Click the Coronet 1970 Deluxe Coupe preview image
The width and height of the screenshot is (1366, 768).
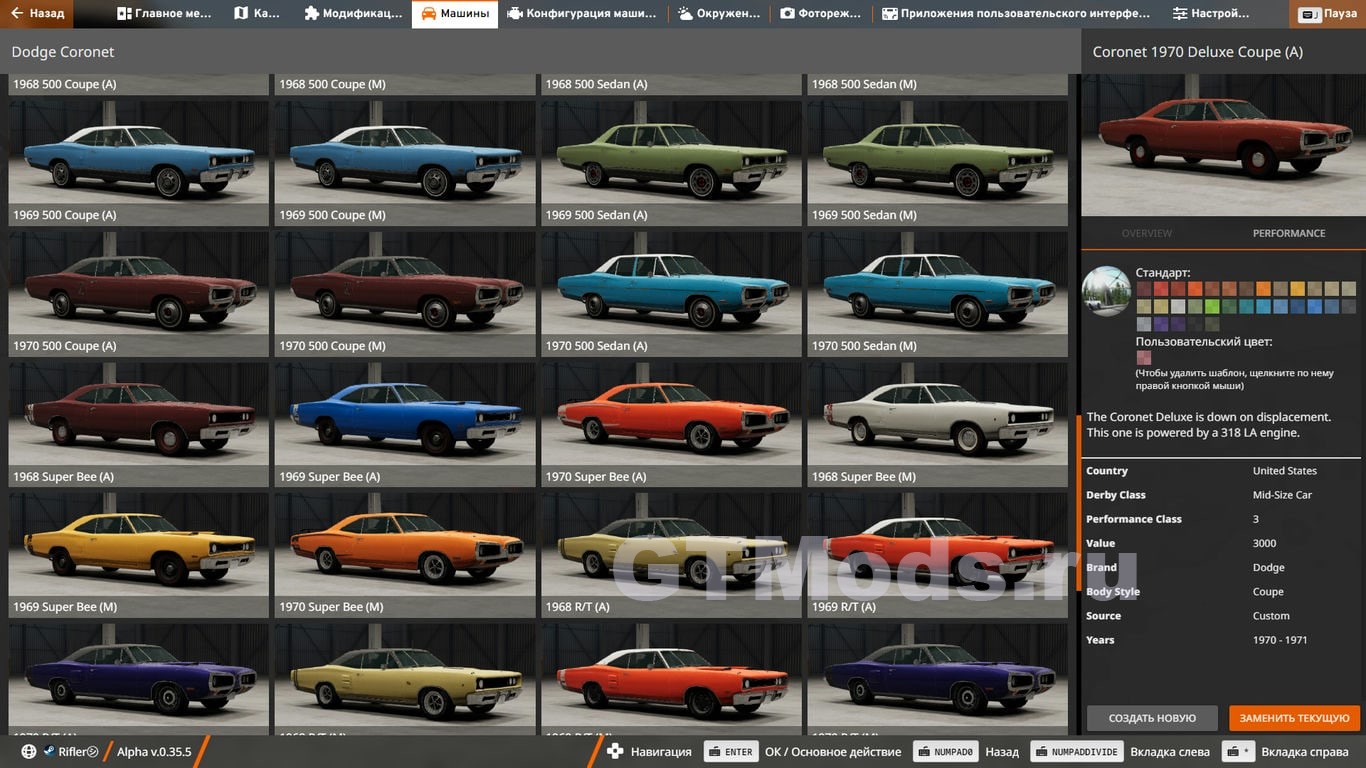pos(1223,145)
